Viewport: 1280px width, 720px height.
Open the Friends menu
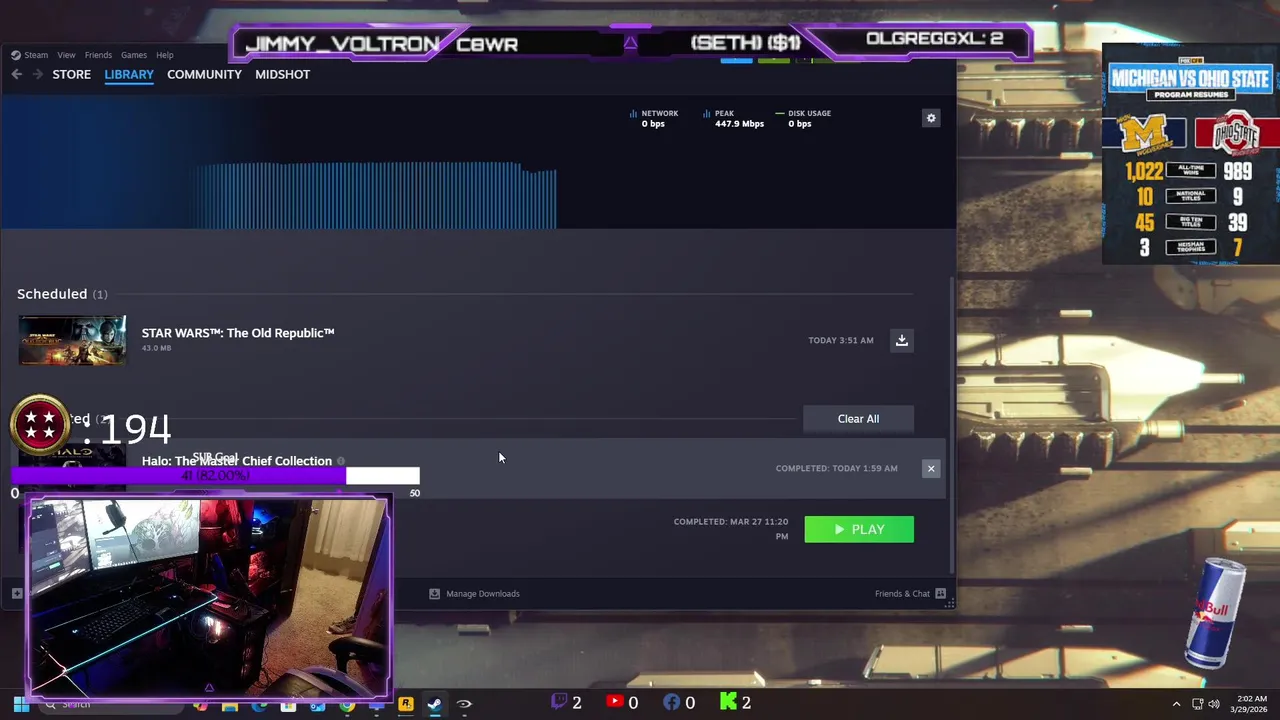pos(98,55)
